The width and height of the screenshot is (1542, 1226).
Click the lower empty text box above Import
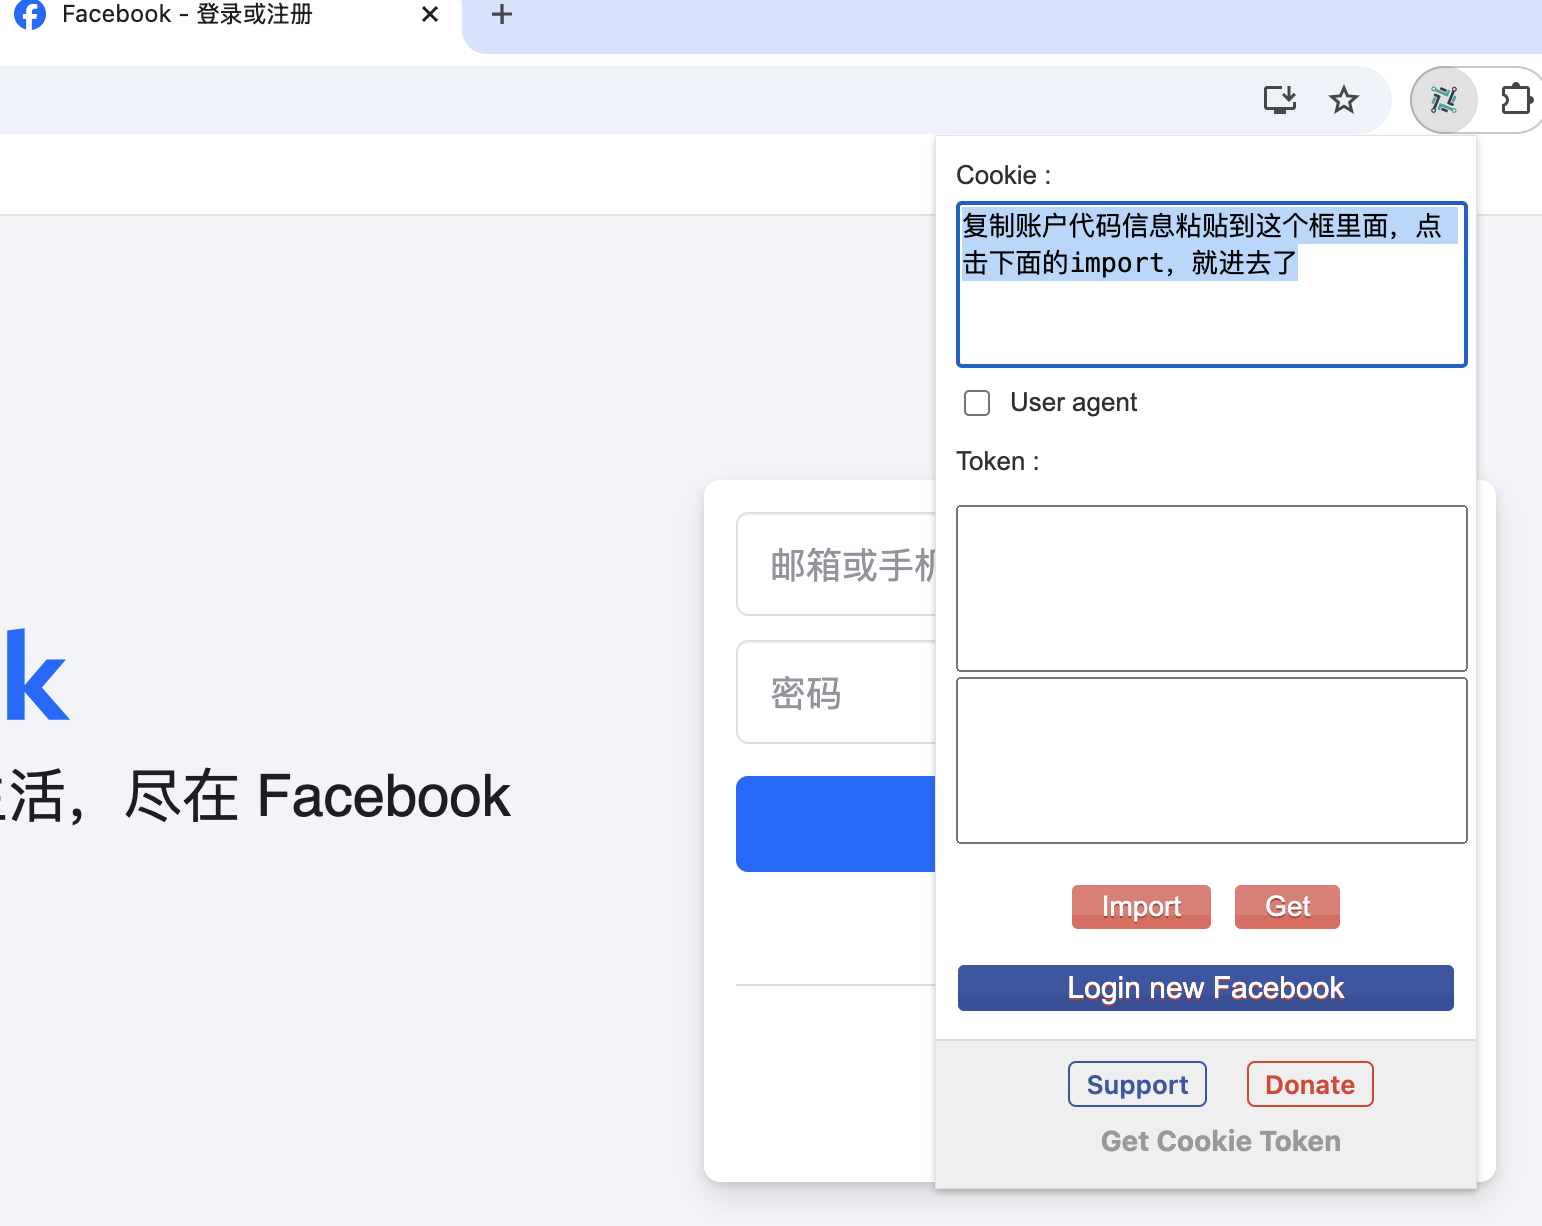pos(1211,760)
